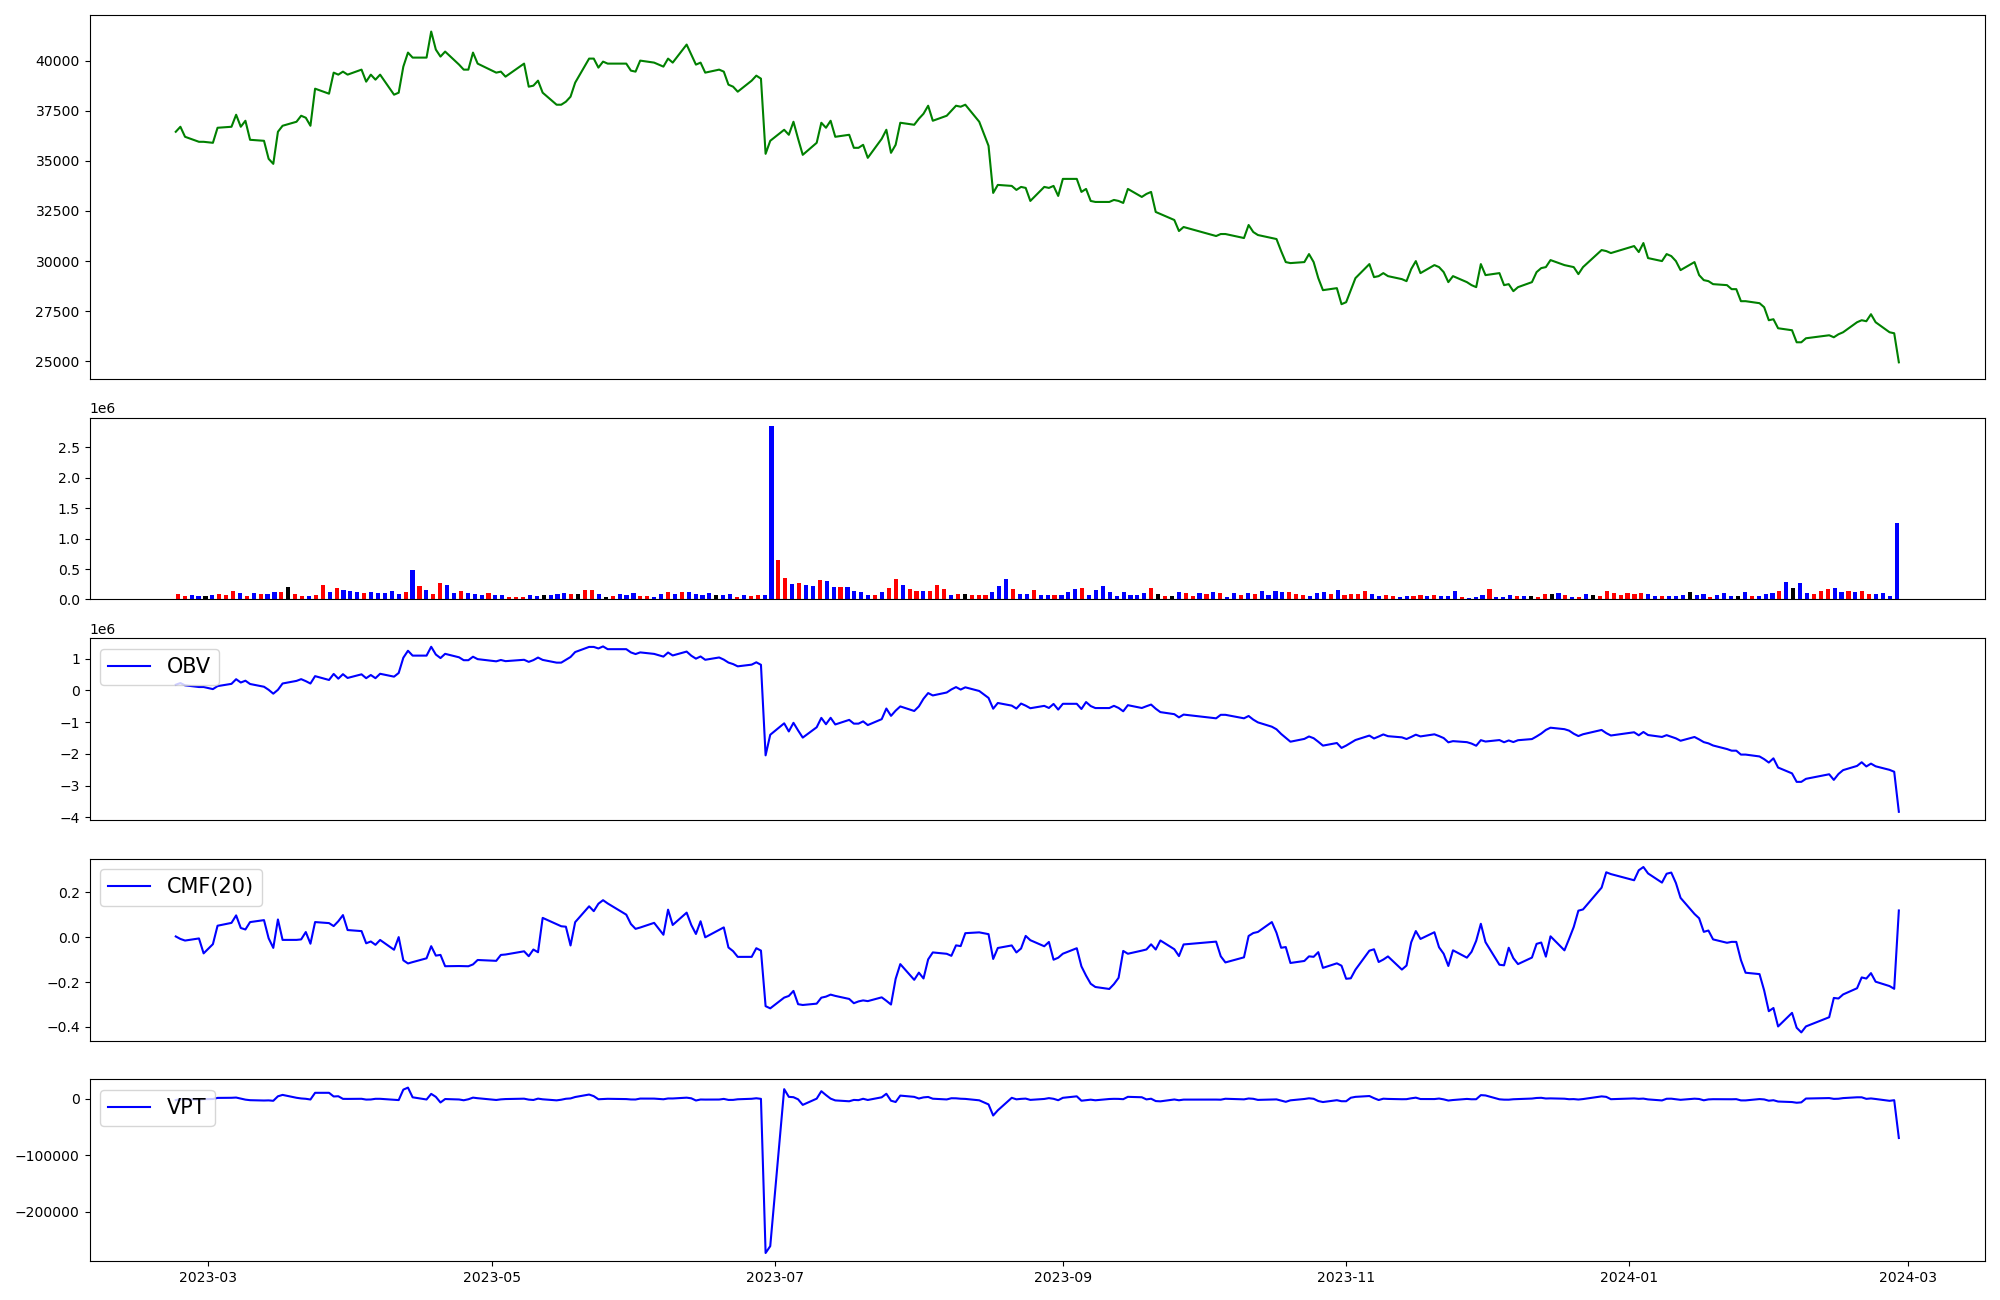Click the 2023-11 date tick label
Image resolution: width=2000 pixels, height=1300 pixels.
coord(1346,1277)
